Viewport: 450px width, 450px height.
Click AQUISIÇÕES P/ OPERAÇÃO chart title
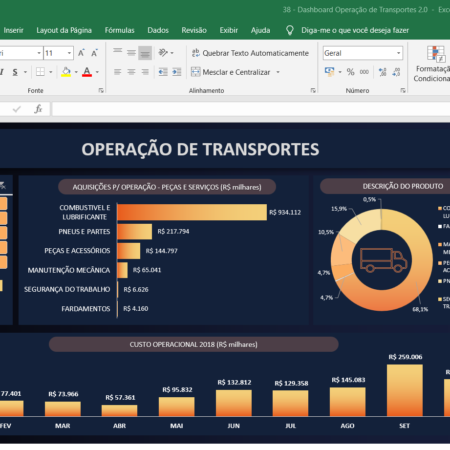click(167, 187)
